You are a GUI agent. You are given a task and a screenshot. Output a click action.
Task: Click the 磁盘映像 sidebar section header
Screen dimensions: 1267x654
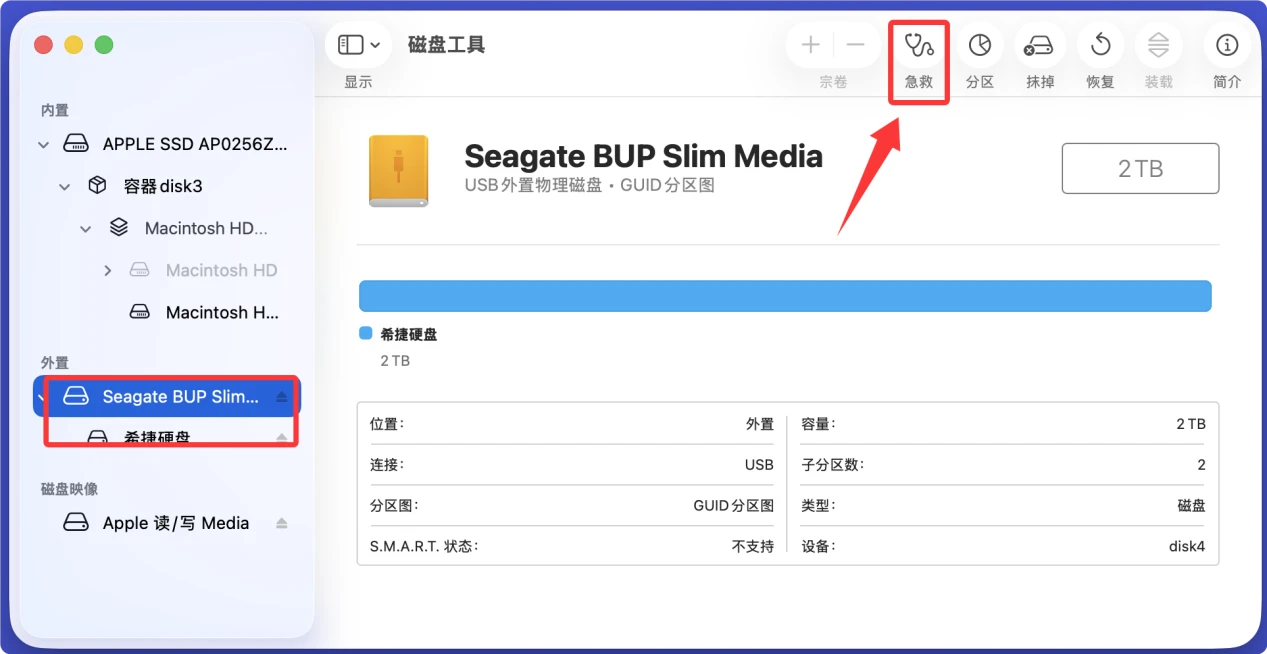pyautogui.click(x=69, y=489)
